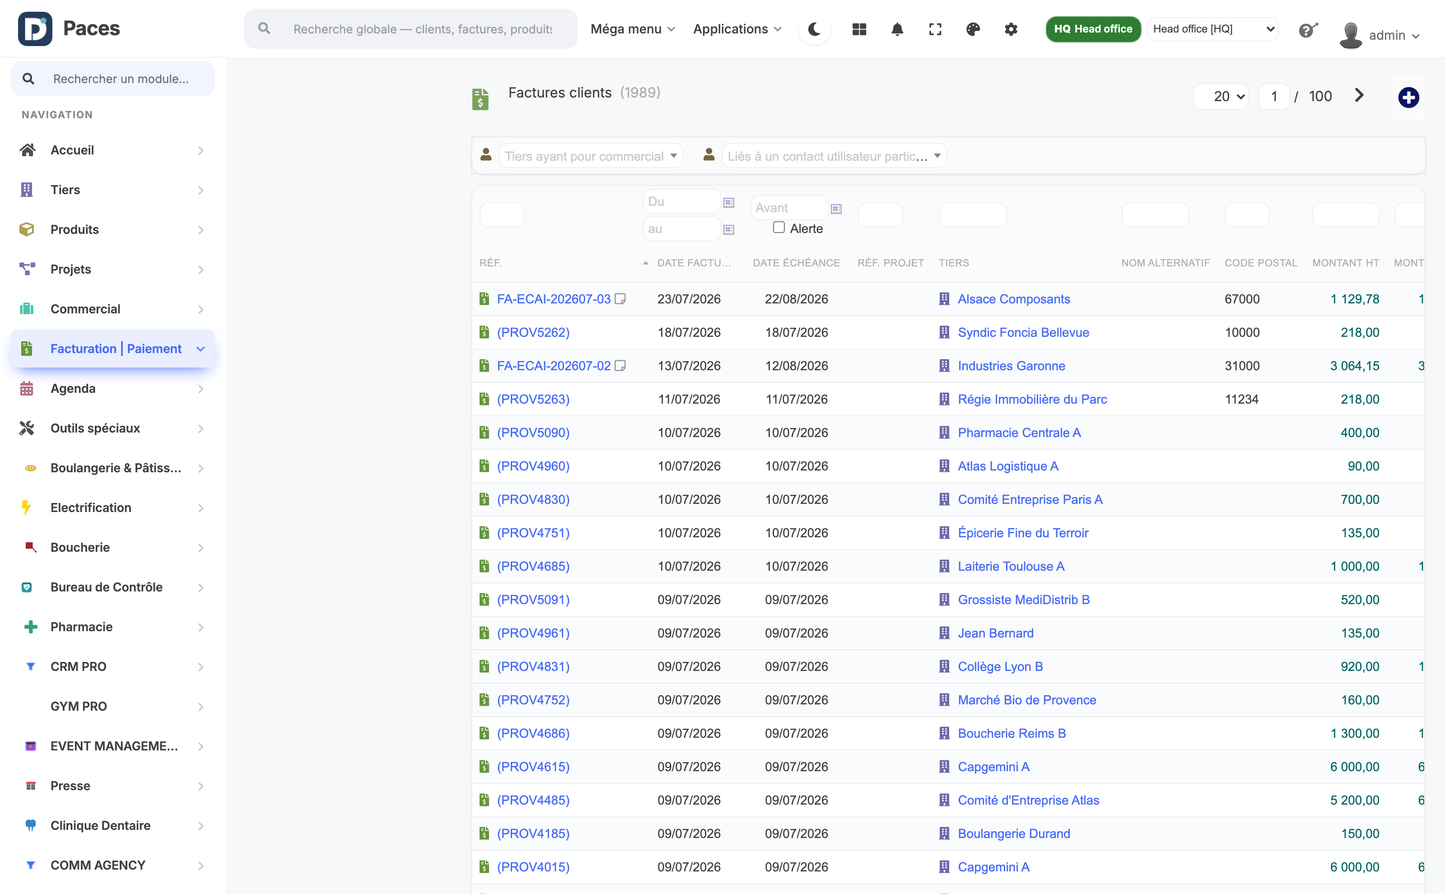Toggle the Alerte checkbox
This screenshot has height=894, width=1445.
point(778,227)
